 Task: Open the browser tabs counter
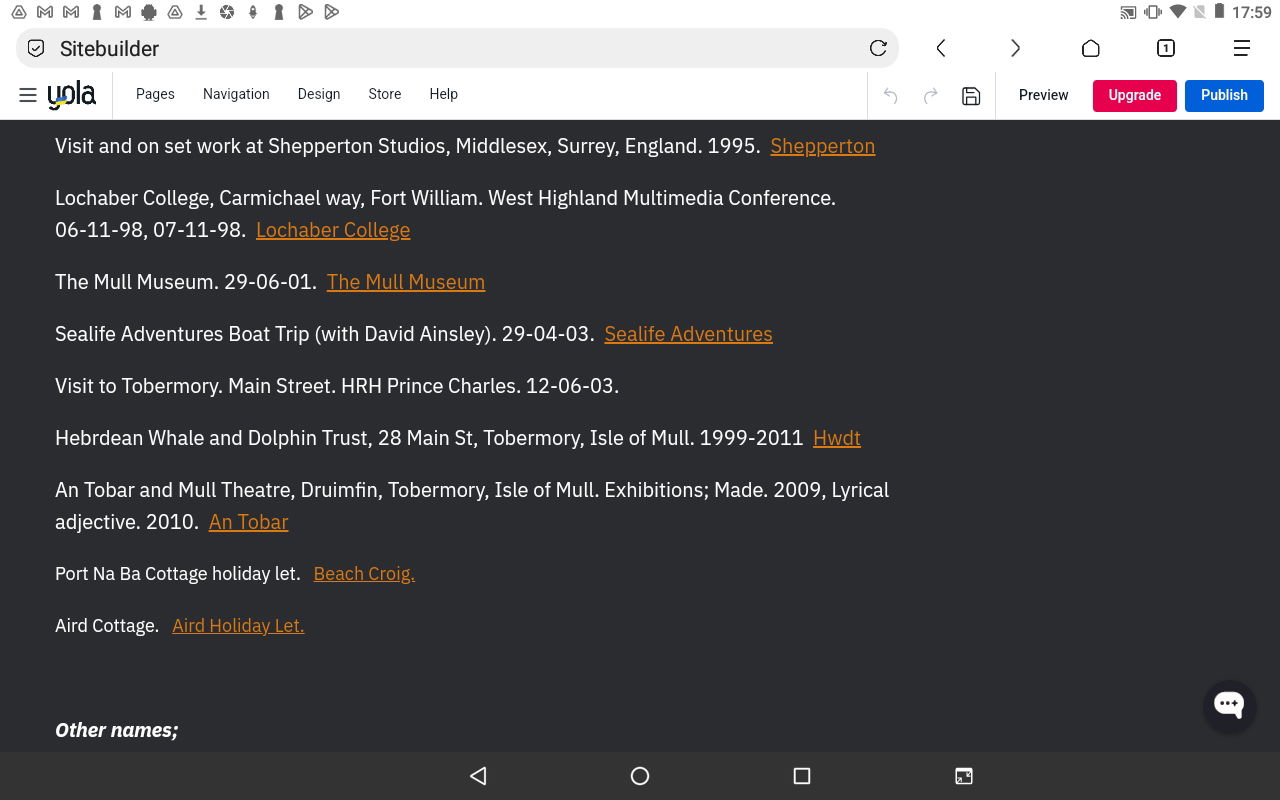coord(1166,48)
